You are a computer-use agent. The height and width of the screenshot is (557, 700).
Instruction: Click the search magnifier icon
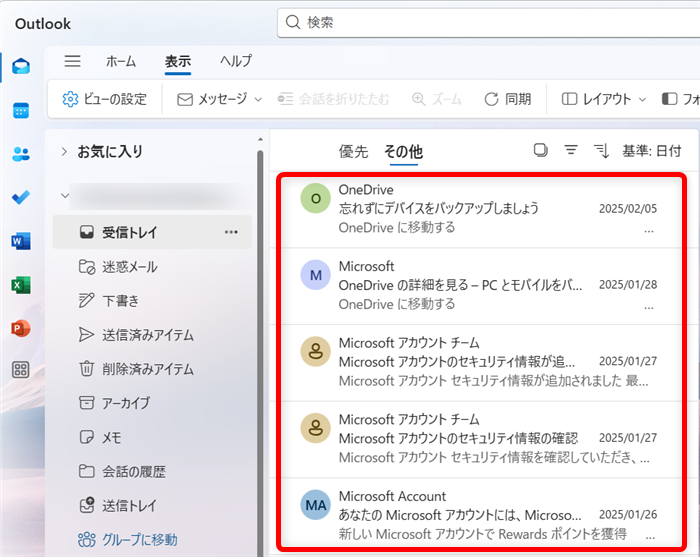click(293, 22)
